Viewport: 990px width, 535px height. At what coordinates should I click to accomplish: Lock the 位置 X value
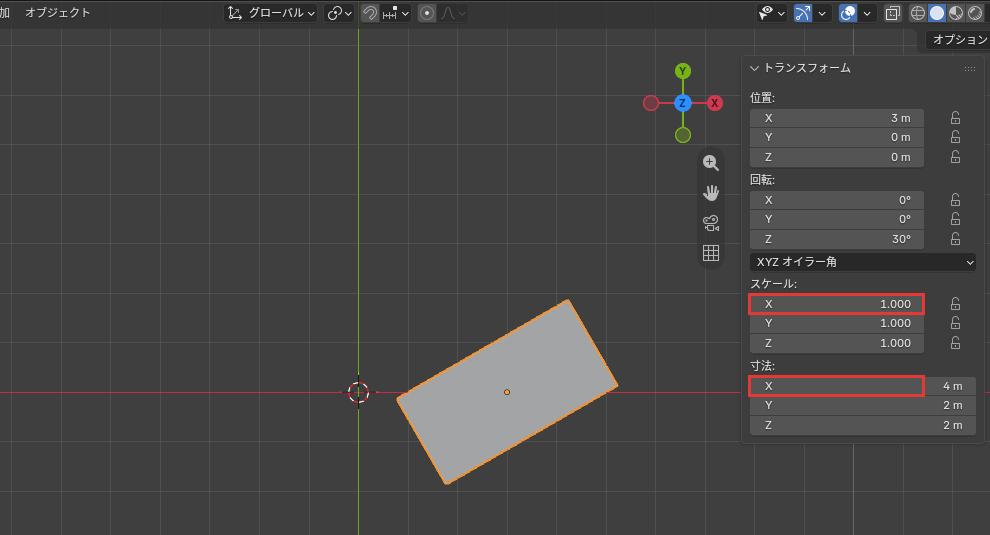click(x=955, y=118)
